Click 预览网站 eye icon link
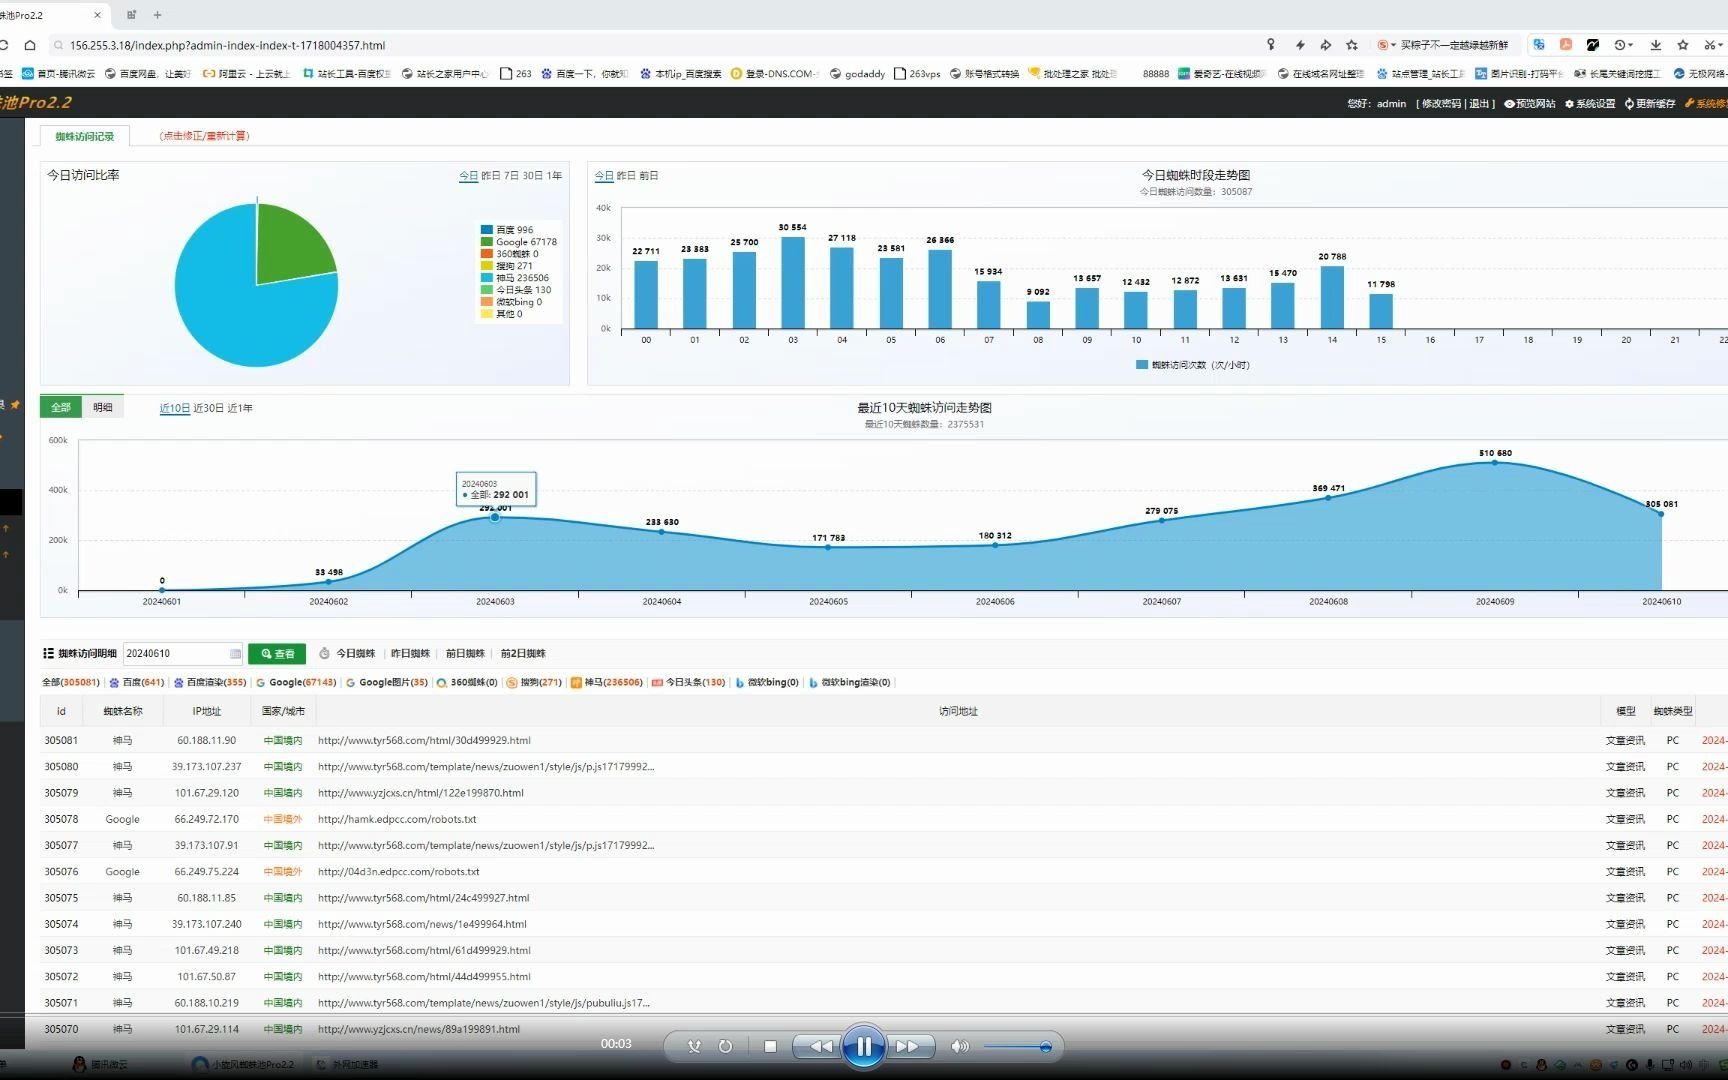This screenshot has height=1080, width=1728. (x=1530, y=103)
